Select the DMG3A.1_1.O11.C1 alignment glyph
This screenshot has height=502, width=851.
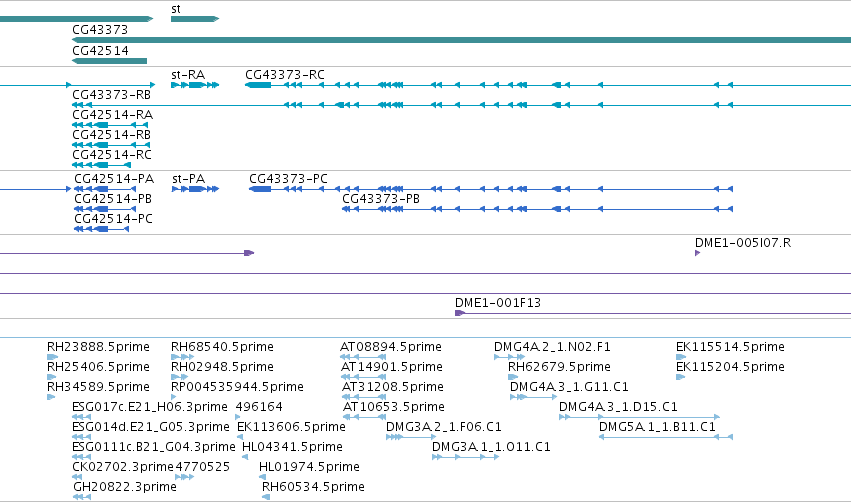tap(466, 457)
